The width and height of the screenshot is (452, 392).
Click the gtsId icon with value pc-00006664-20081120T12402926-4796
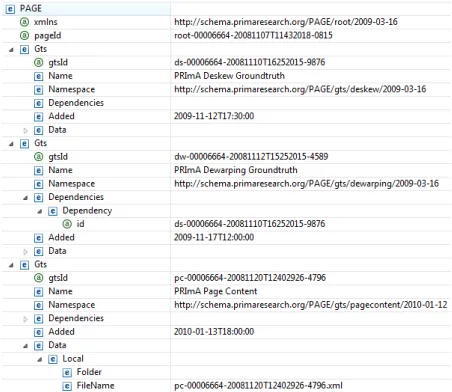(x=39, y=278)
